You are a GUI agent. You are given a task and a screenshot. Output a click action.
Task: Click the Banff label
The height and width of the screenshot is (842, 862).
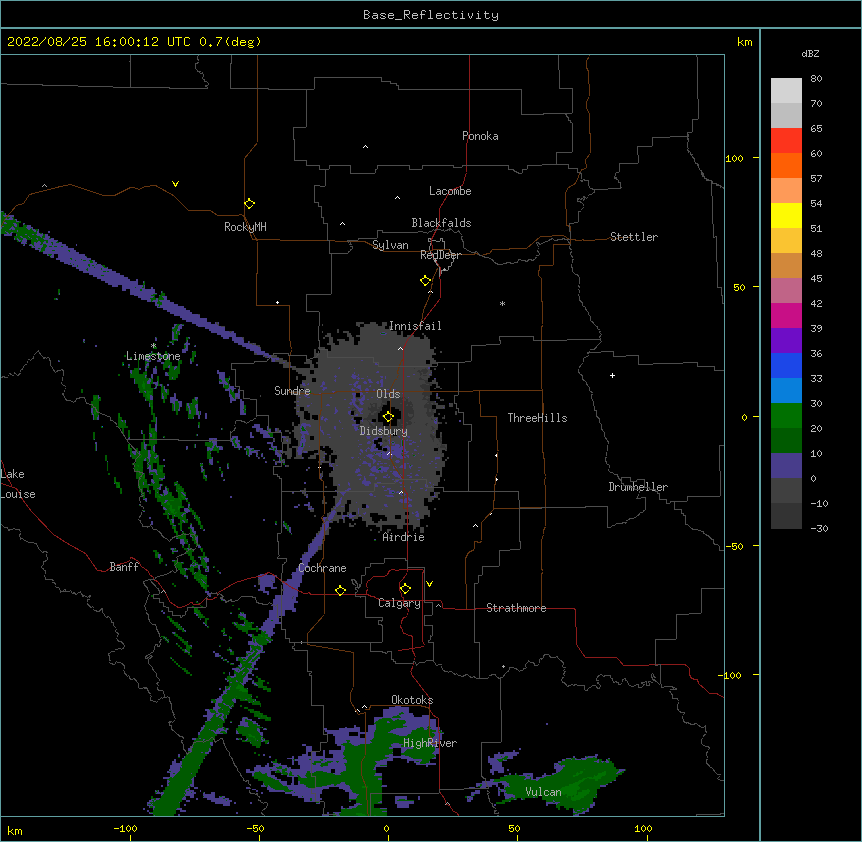pos(124,567)
